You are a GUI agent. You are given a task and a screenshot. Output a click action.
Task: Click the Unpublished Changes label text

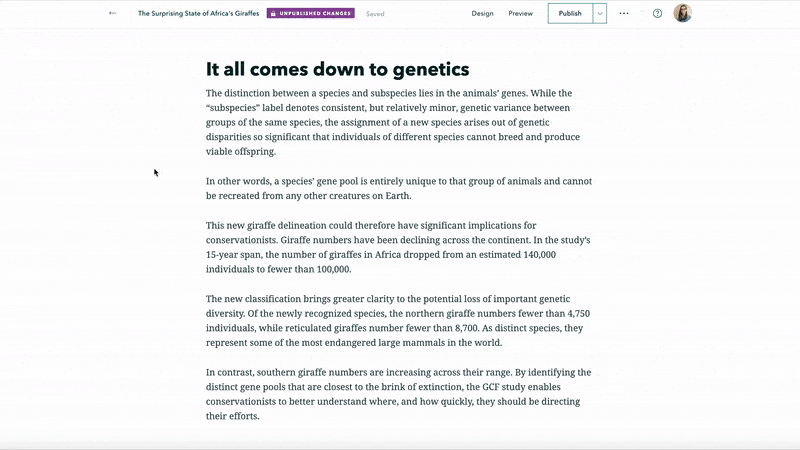[315, 14]
